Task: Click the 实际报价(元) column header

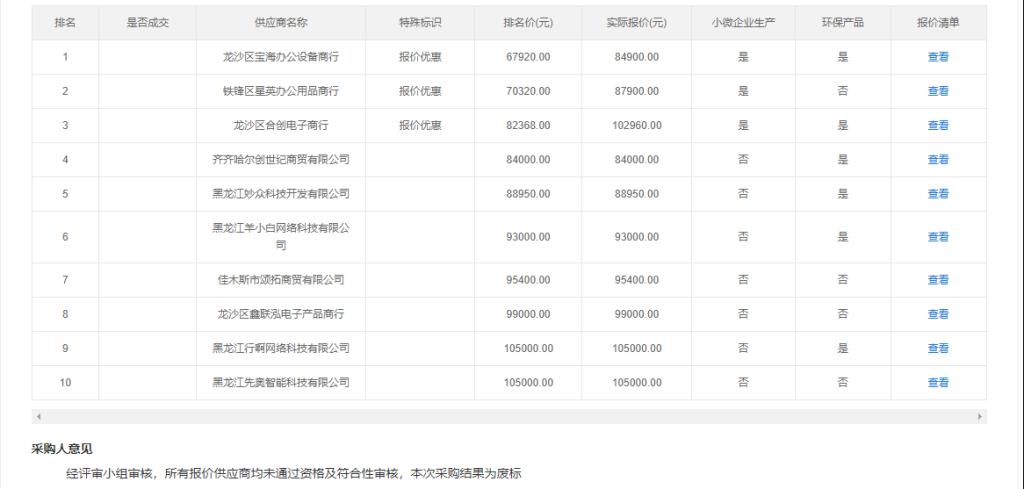Action: 636,23
